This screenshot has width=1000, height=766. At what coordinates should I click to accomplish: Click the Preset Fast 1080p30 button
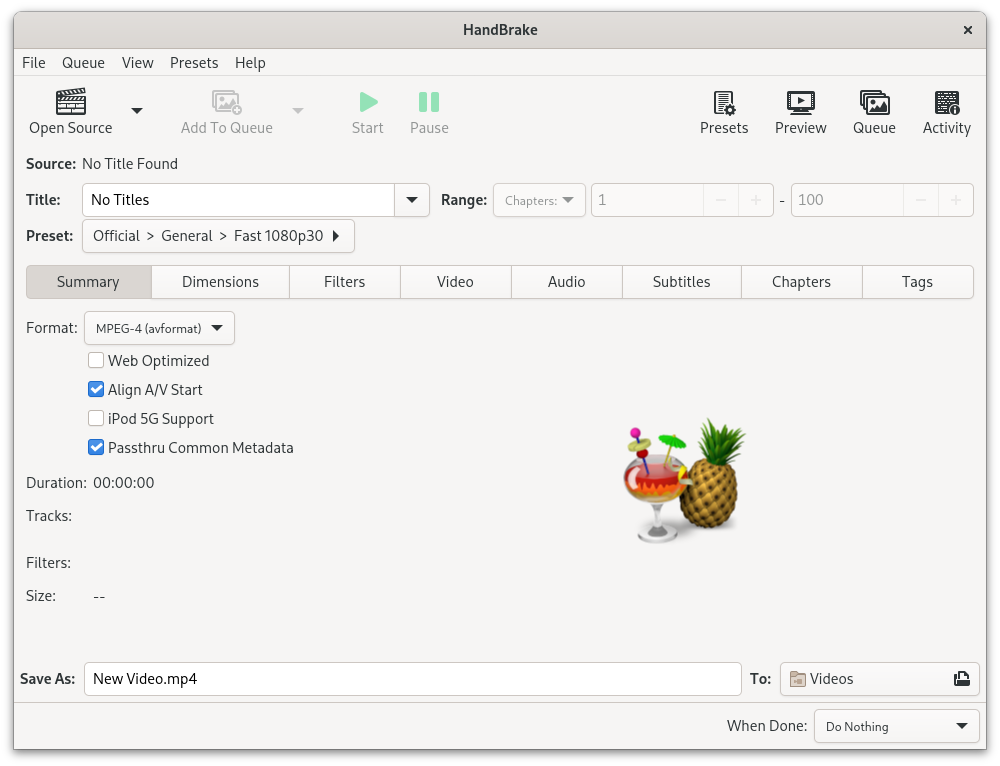(x=218, y=236)
